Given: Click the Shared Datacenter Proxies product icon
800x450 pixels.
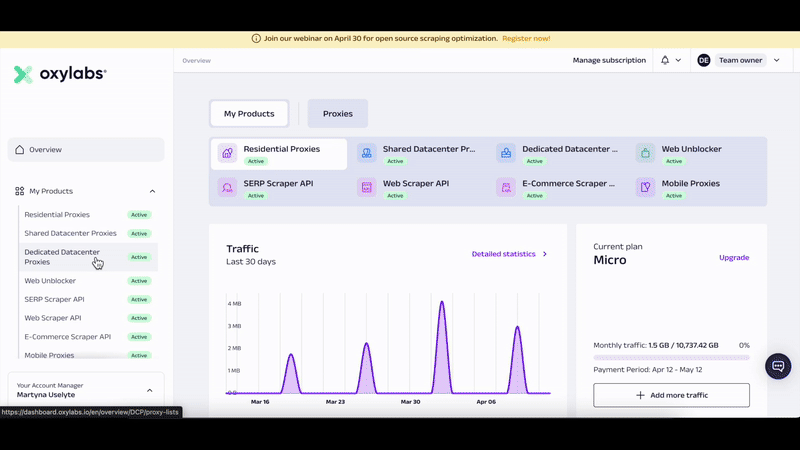Looking at the screenshot, I should (367, 154).
